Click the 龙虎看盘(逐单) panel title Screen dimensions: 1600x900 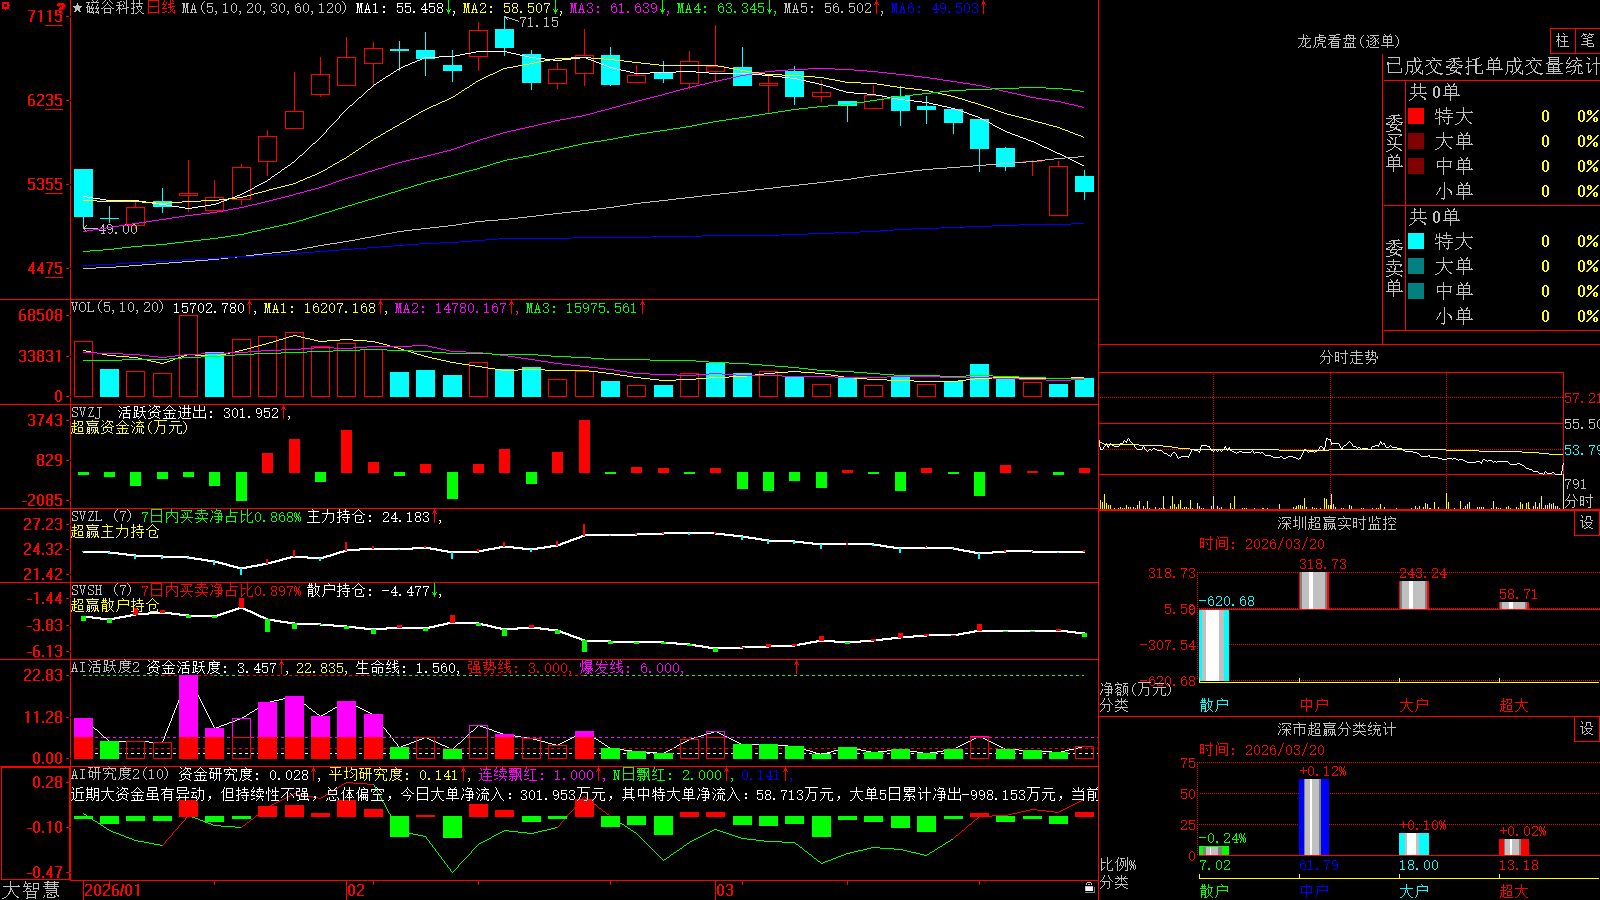(x=1348, y=41)
